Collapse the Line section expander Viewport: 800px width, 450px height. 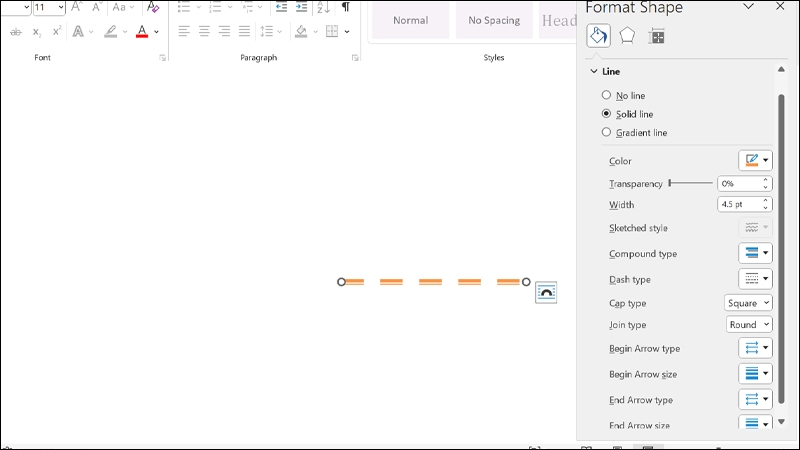(594, 71)
